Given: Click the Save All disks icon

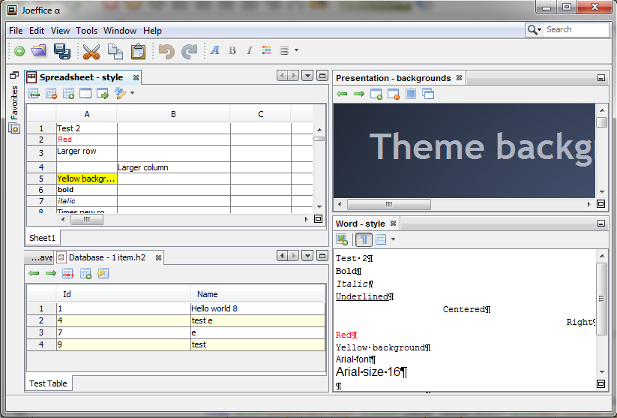Looking at the screenshot, I should (62, 51).
